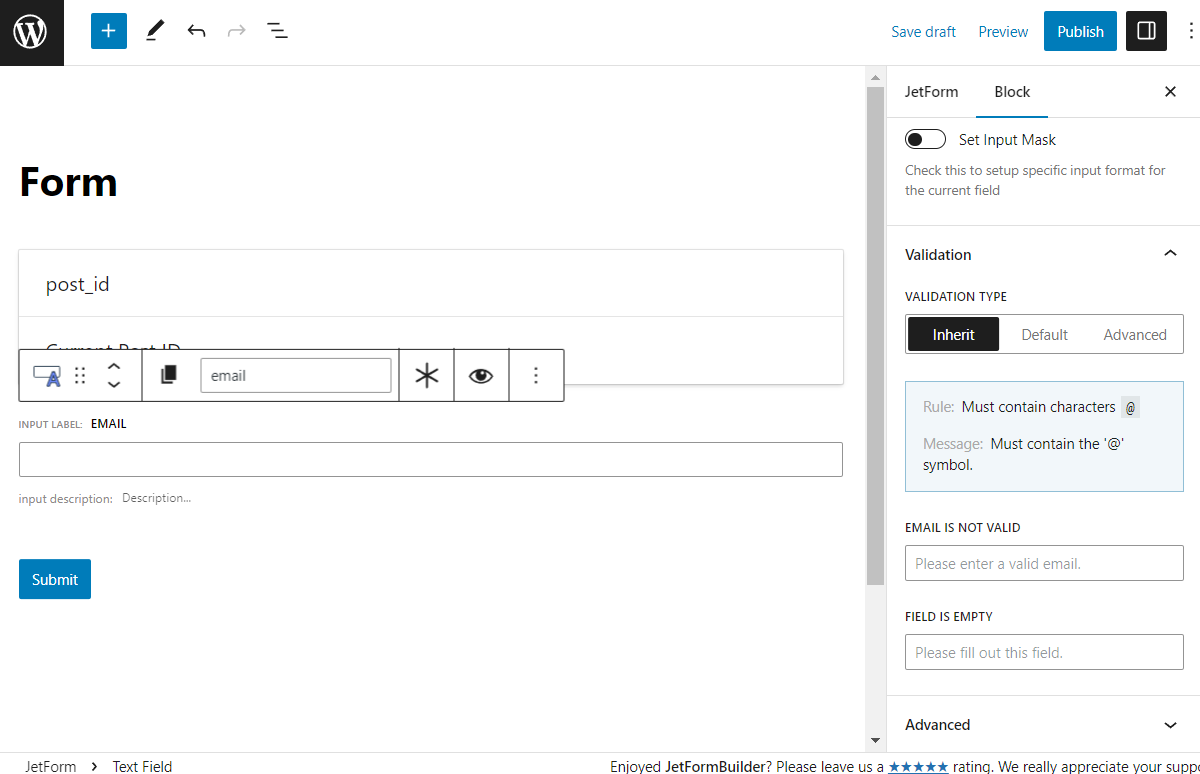
Task: Enable the Set Input Mask toggle
Action: pyautogui.click(x=925, y=138)
